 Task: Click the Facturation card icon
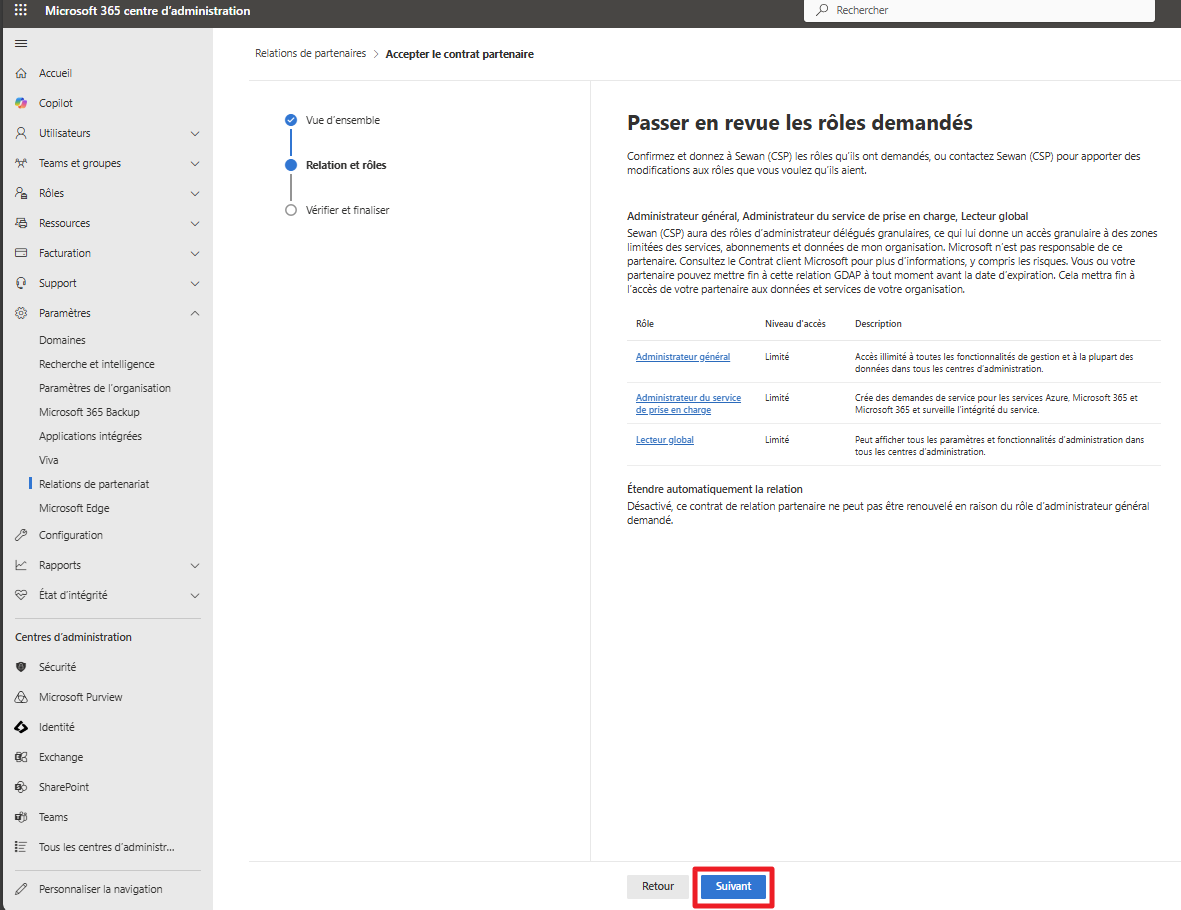coord(21,254)
